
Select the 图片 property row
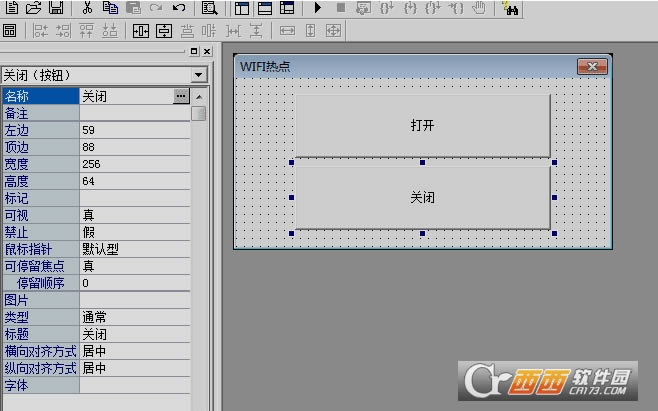point(96,300)
